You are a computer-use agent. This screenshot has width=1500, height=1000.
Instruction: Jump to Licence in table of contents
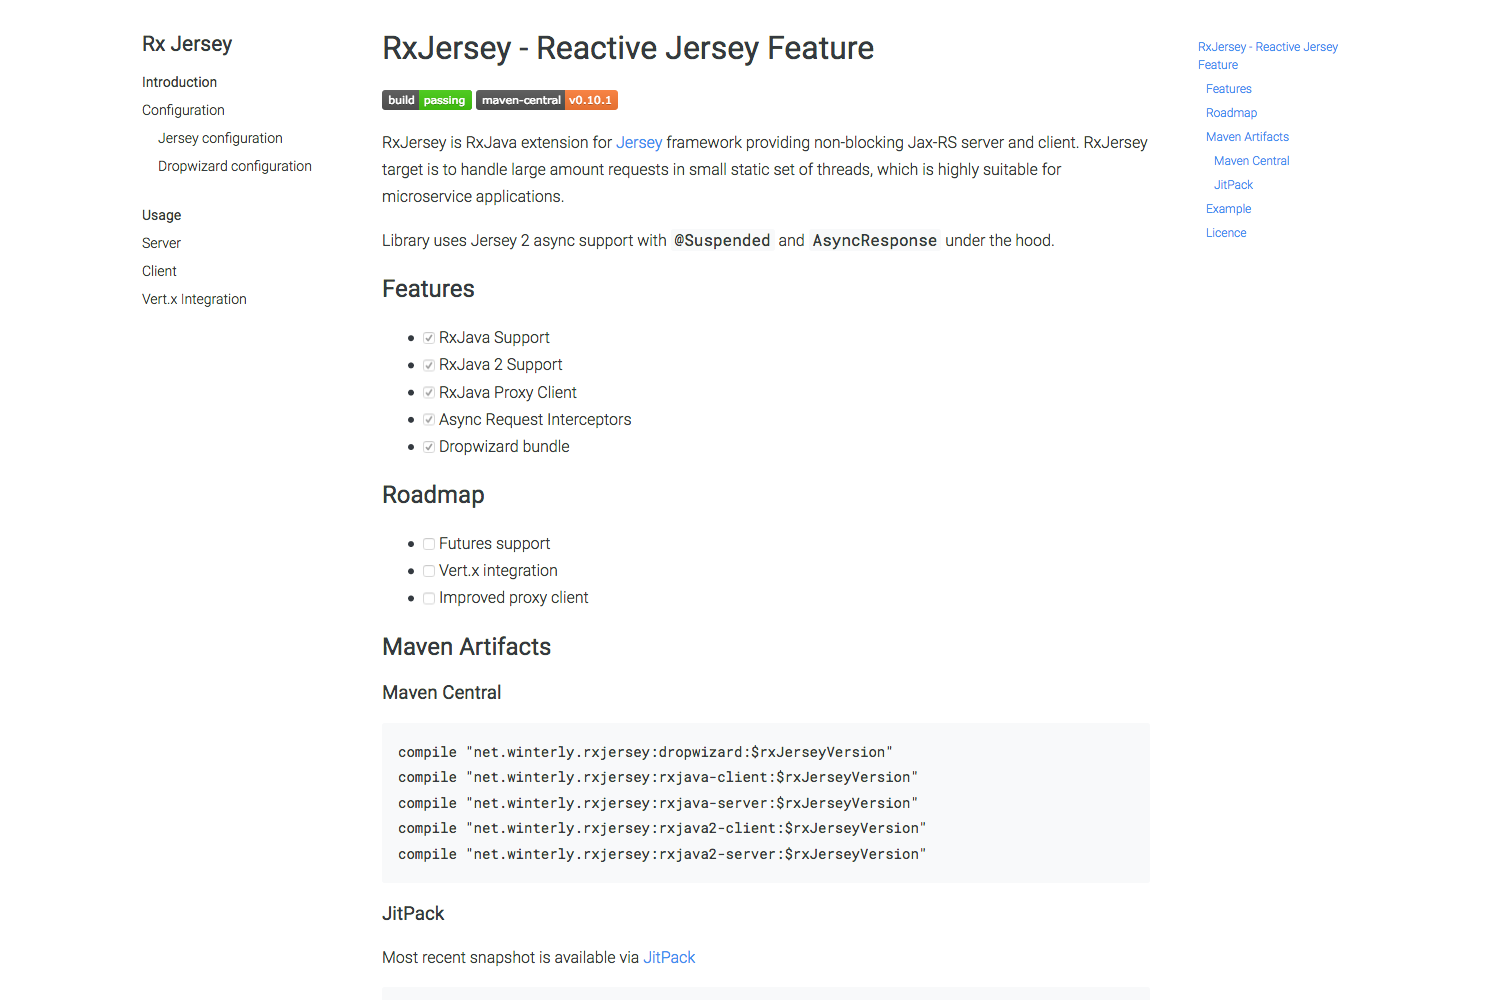coord(1226,233)
